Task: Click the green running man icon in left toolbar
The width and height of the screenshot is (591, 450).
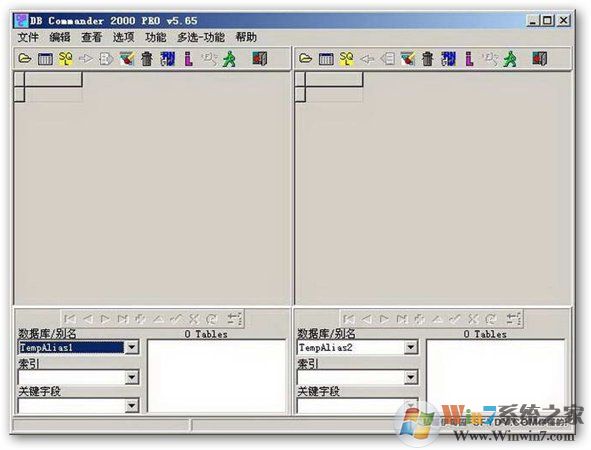Action: pos(229,59)
